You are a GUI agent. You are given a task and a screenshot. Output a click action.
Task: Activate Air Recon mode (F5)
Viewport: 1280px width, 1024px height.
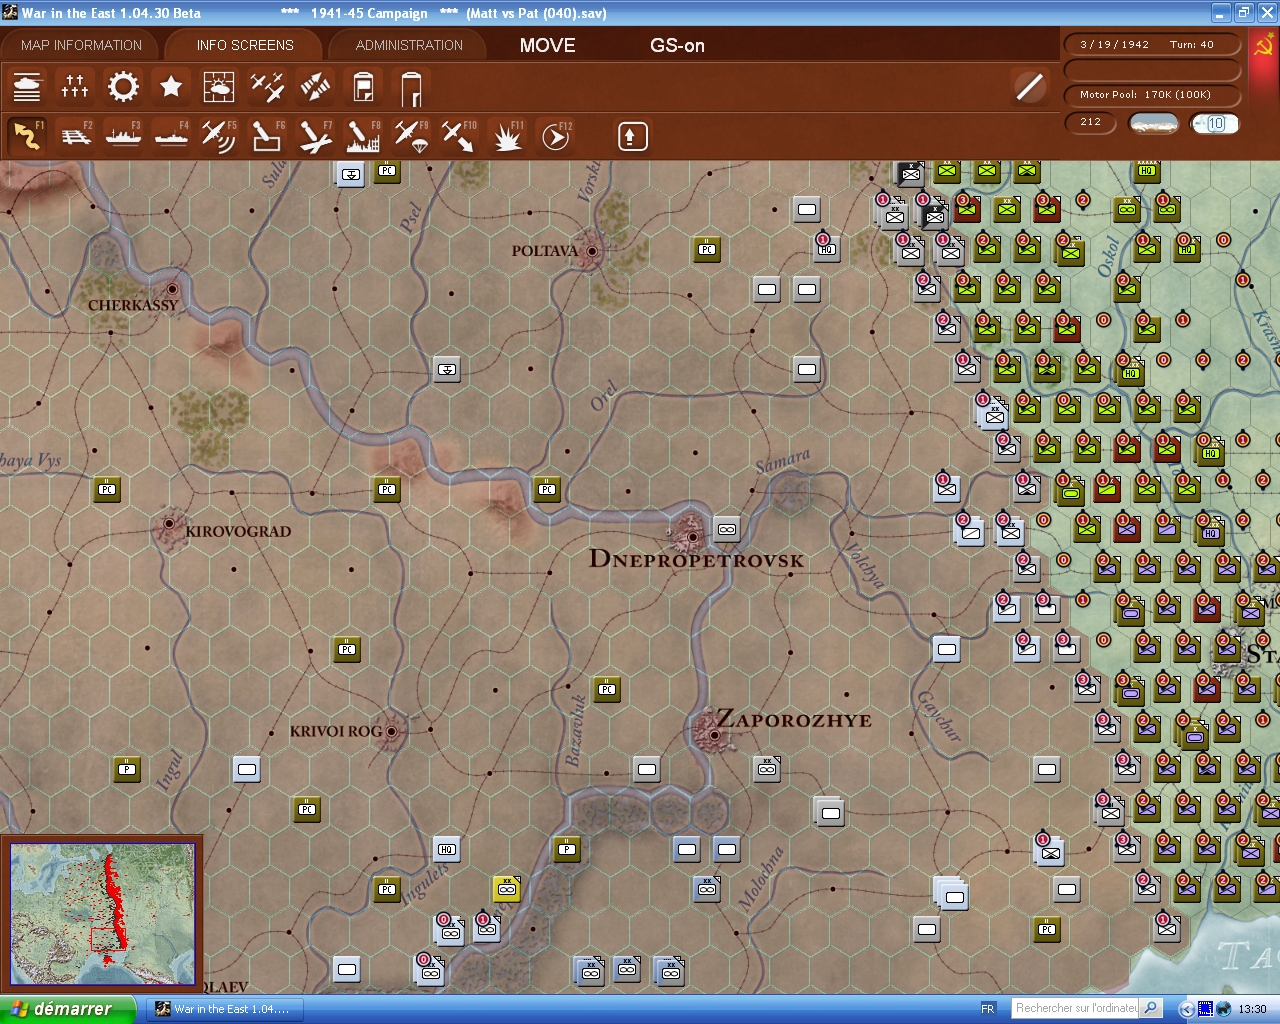click(x=219, y=136)
